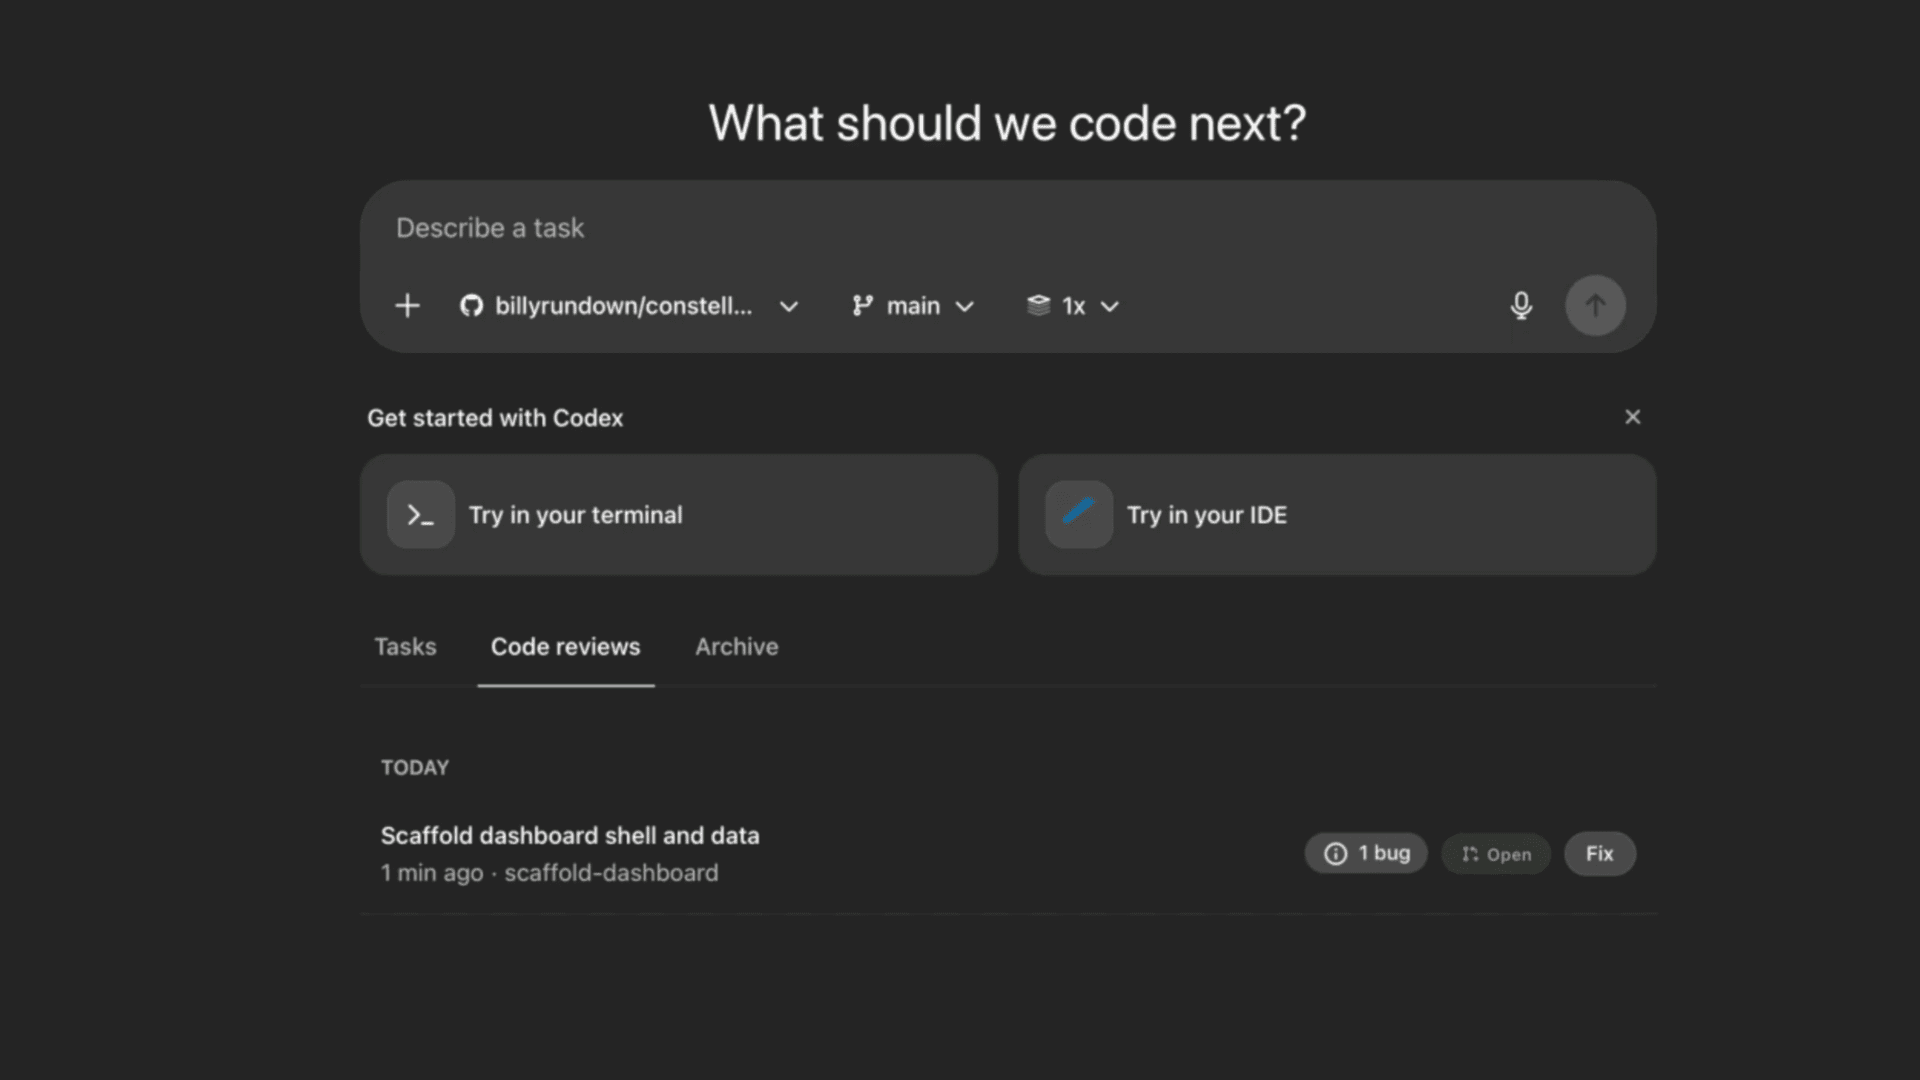Open the Archive tab
Viewport: 1920px width, 1080px height.
point(736,647)
